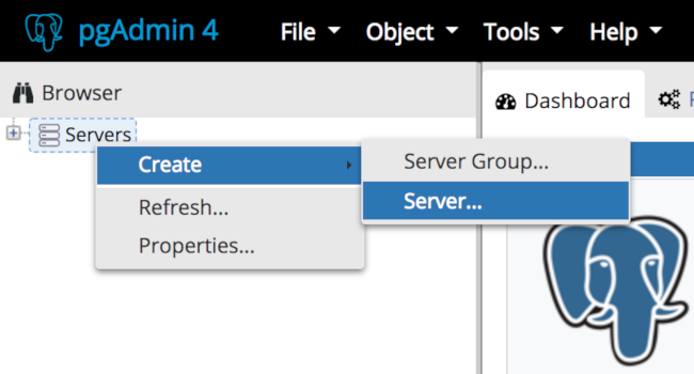
Task: Click the binoculars Browser icon
Action: [23, 93]
